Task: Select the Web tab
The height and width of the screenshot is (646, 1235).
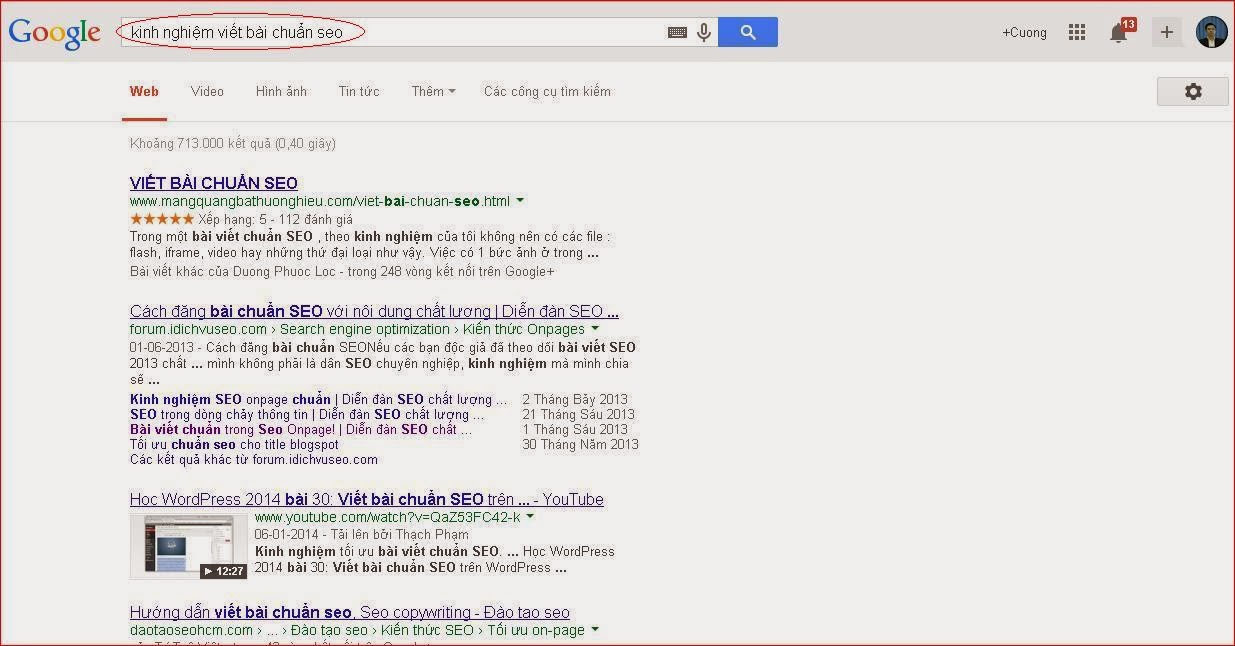Action: click(x=144, y=91)
